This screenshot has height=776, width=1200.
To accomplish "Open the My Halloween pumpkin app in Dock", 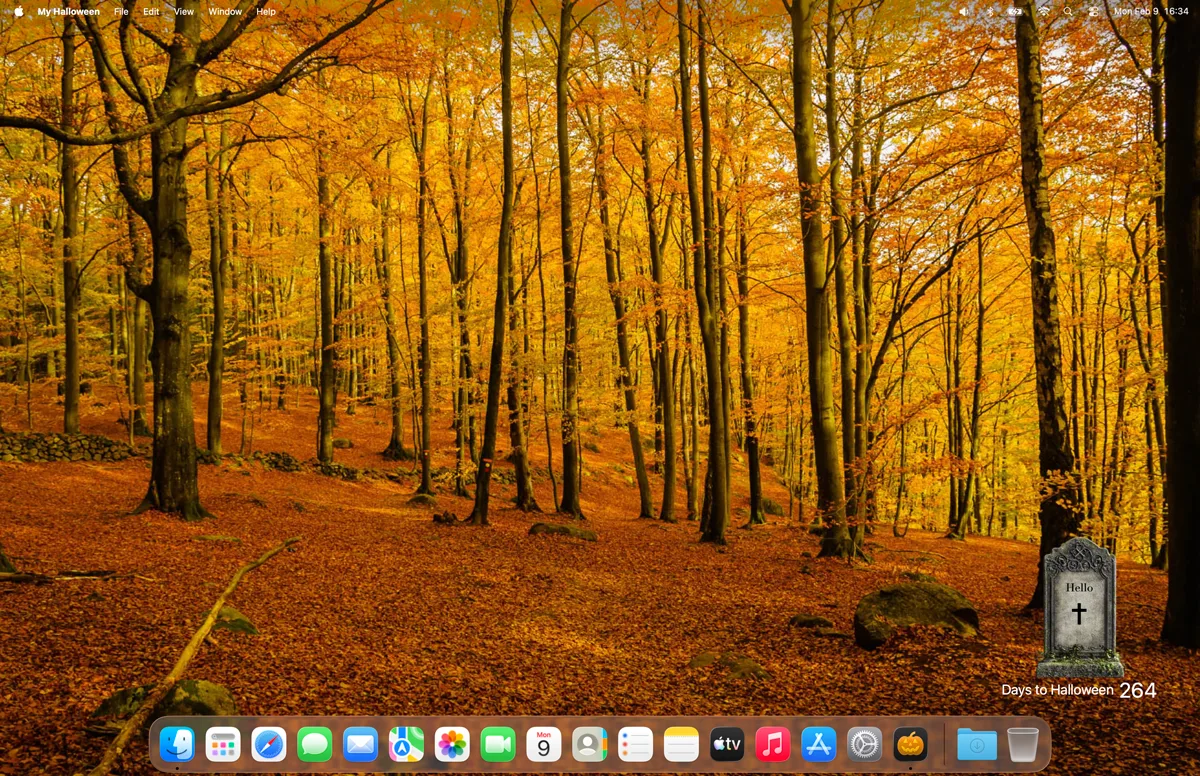I will click(910, 744).
